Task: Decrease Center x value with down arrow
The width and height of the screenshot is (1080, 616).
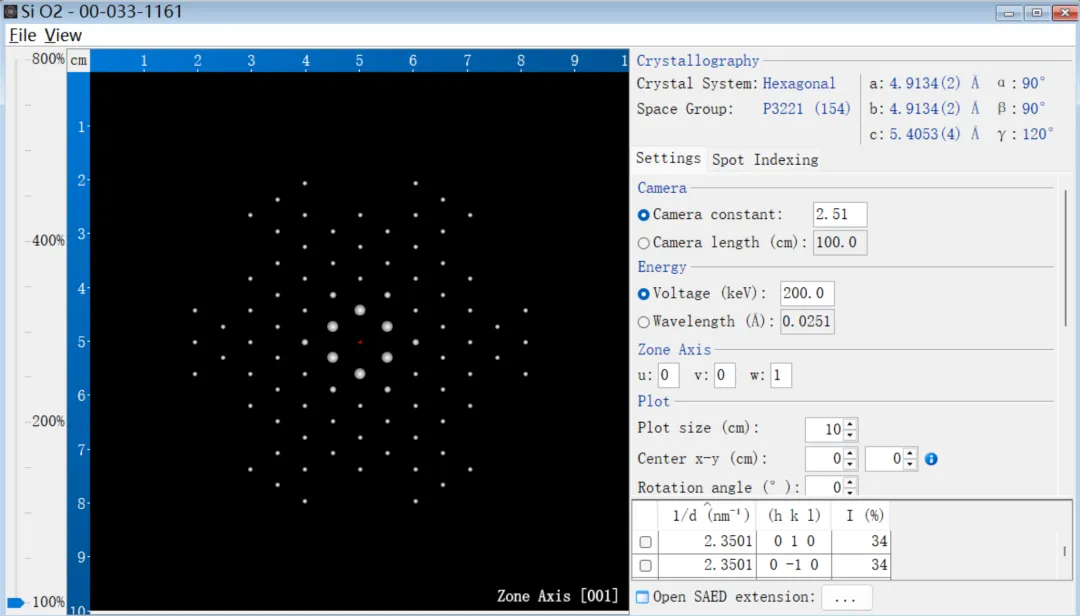Action: pyautogui.click(x=850, y=464)
